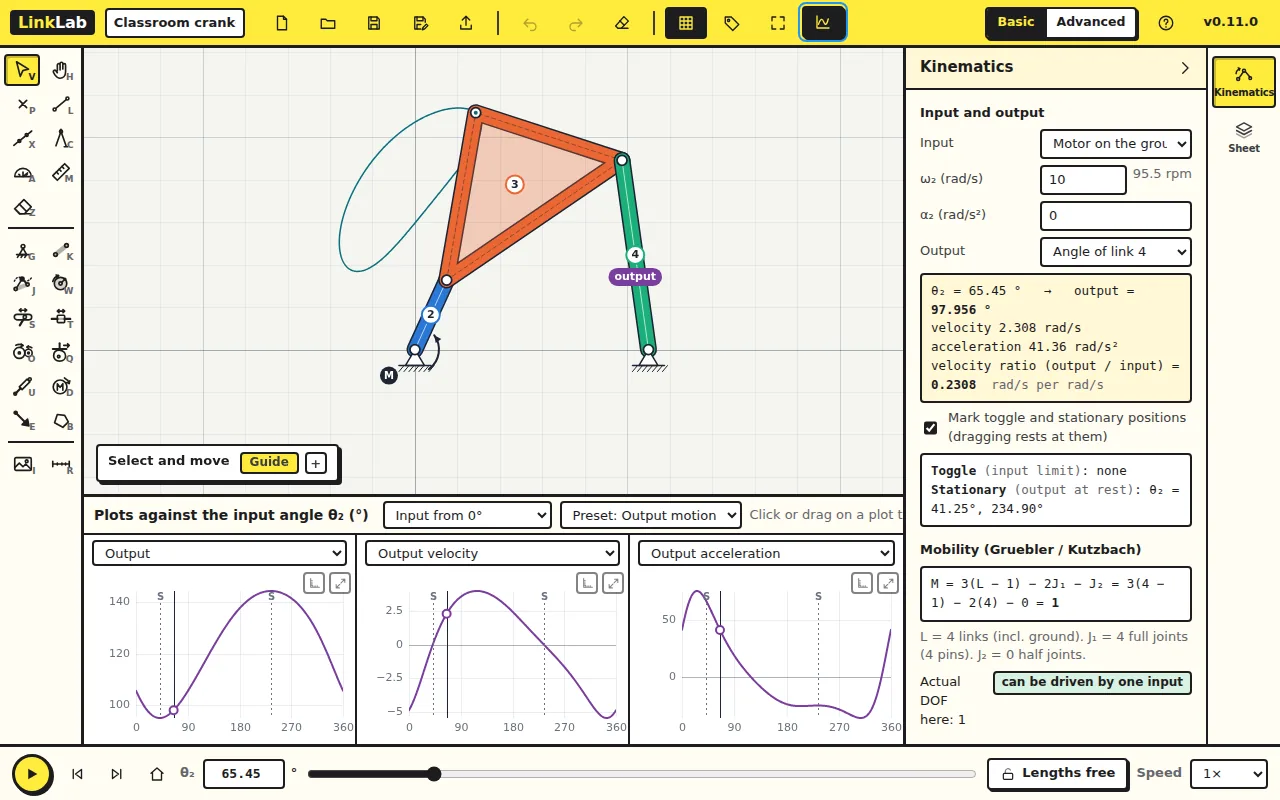1280x800 pixels.
Task: Select the ruler measure tool
Action: point(61,173)
